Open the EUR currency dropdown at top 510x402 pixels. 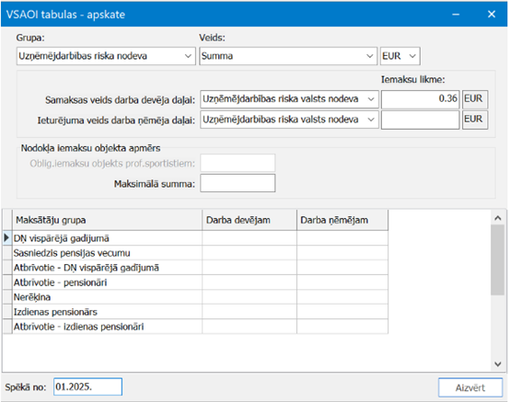click(400, 56)
